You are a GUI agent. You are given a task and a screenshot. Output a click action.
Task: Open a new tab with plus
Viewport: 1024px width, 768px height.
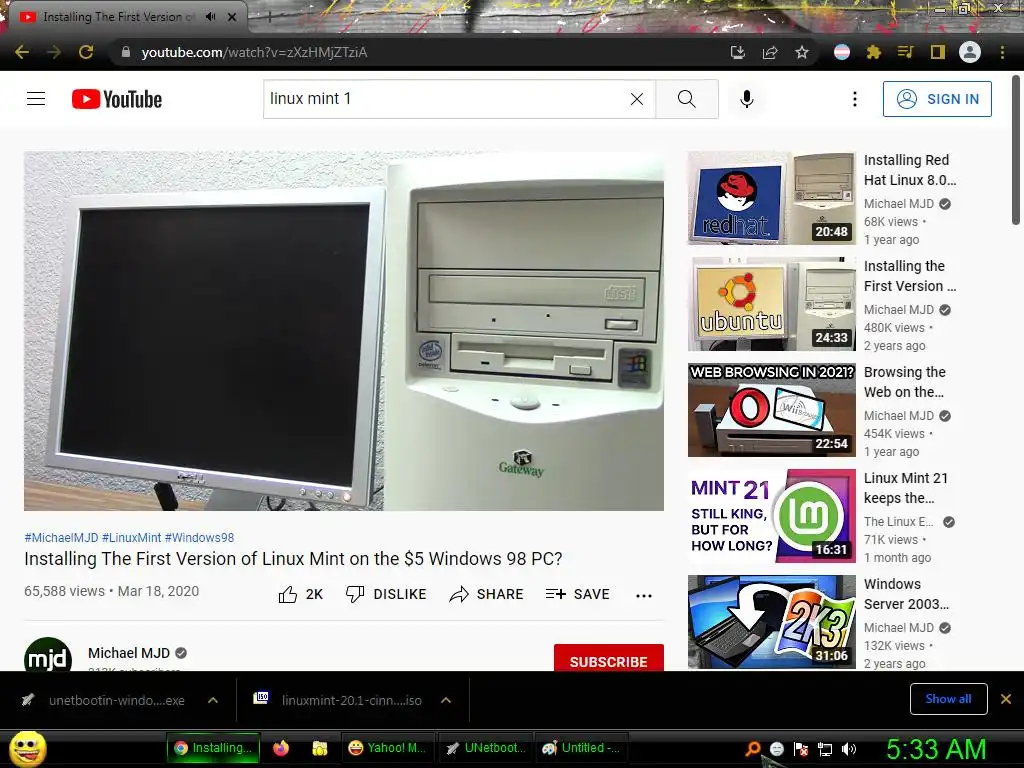(269, 17)
